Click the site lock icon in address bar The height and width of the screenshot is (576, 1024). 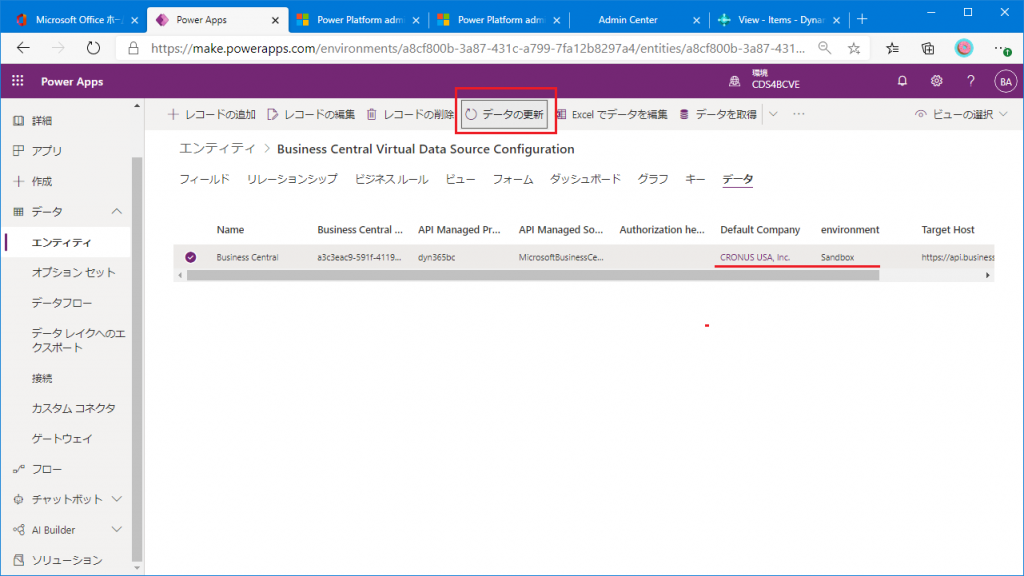click(133, 48)
